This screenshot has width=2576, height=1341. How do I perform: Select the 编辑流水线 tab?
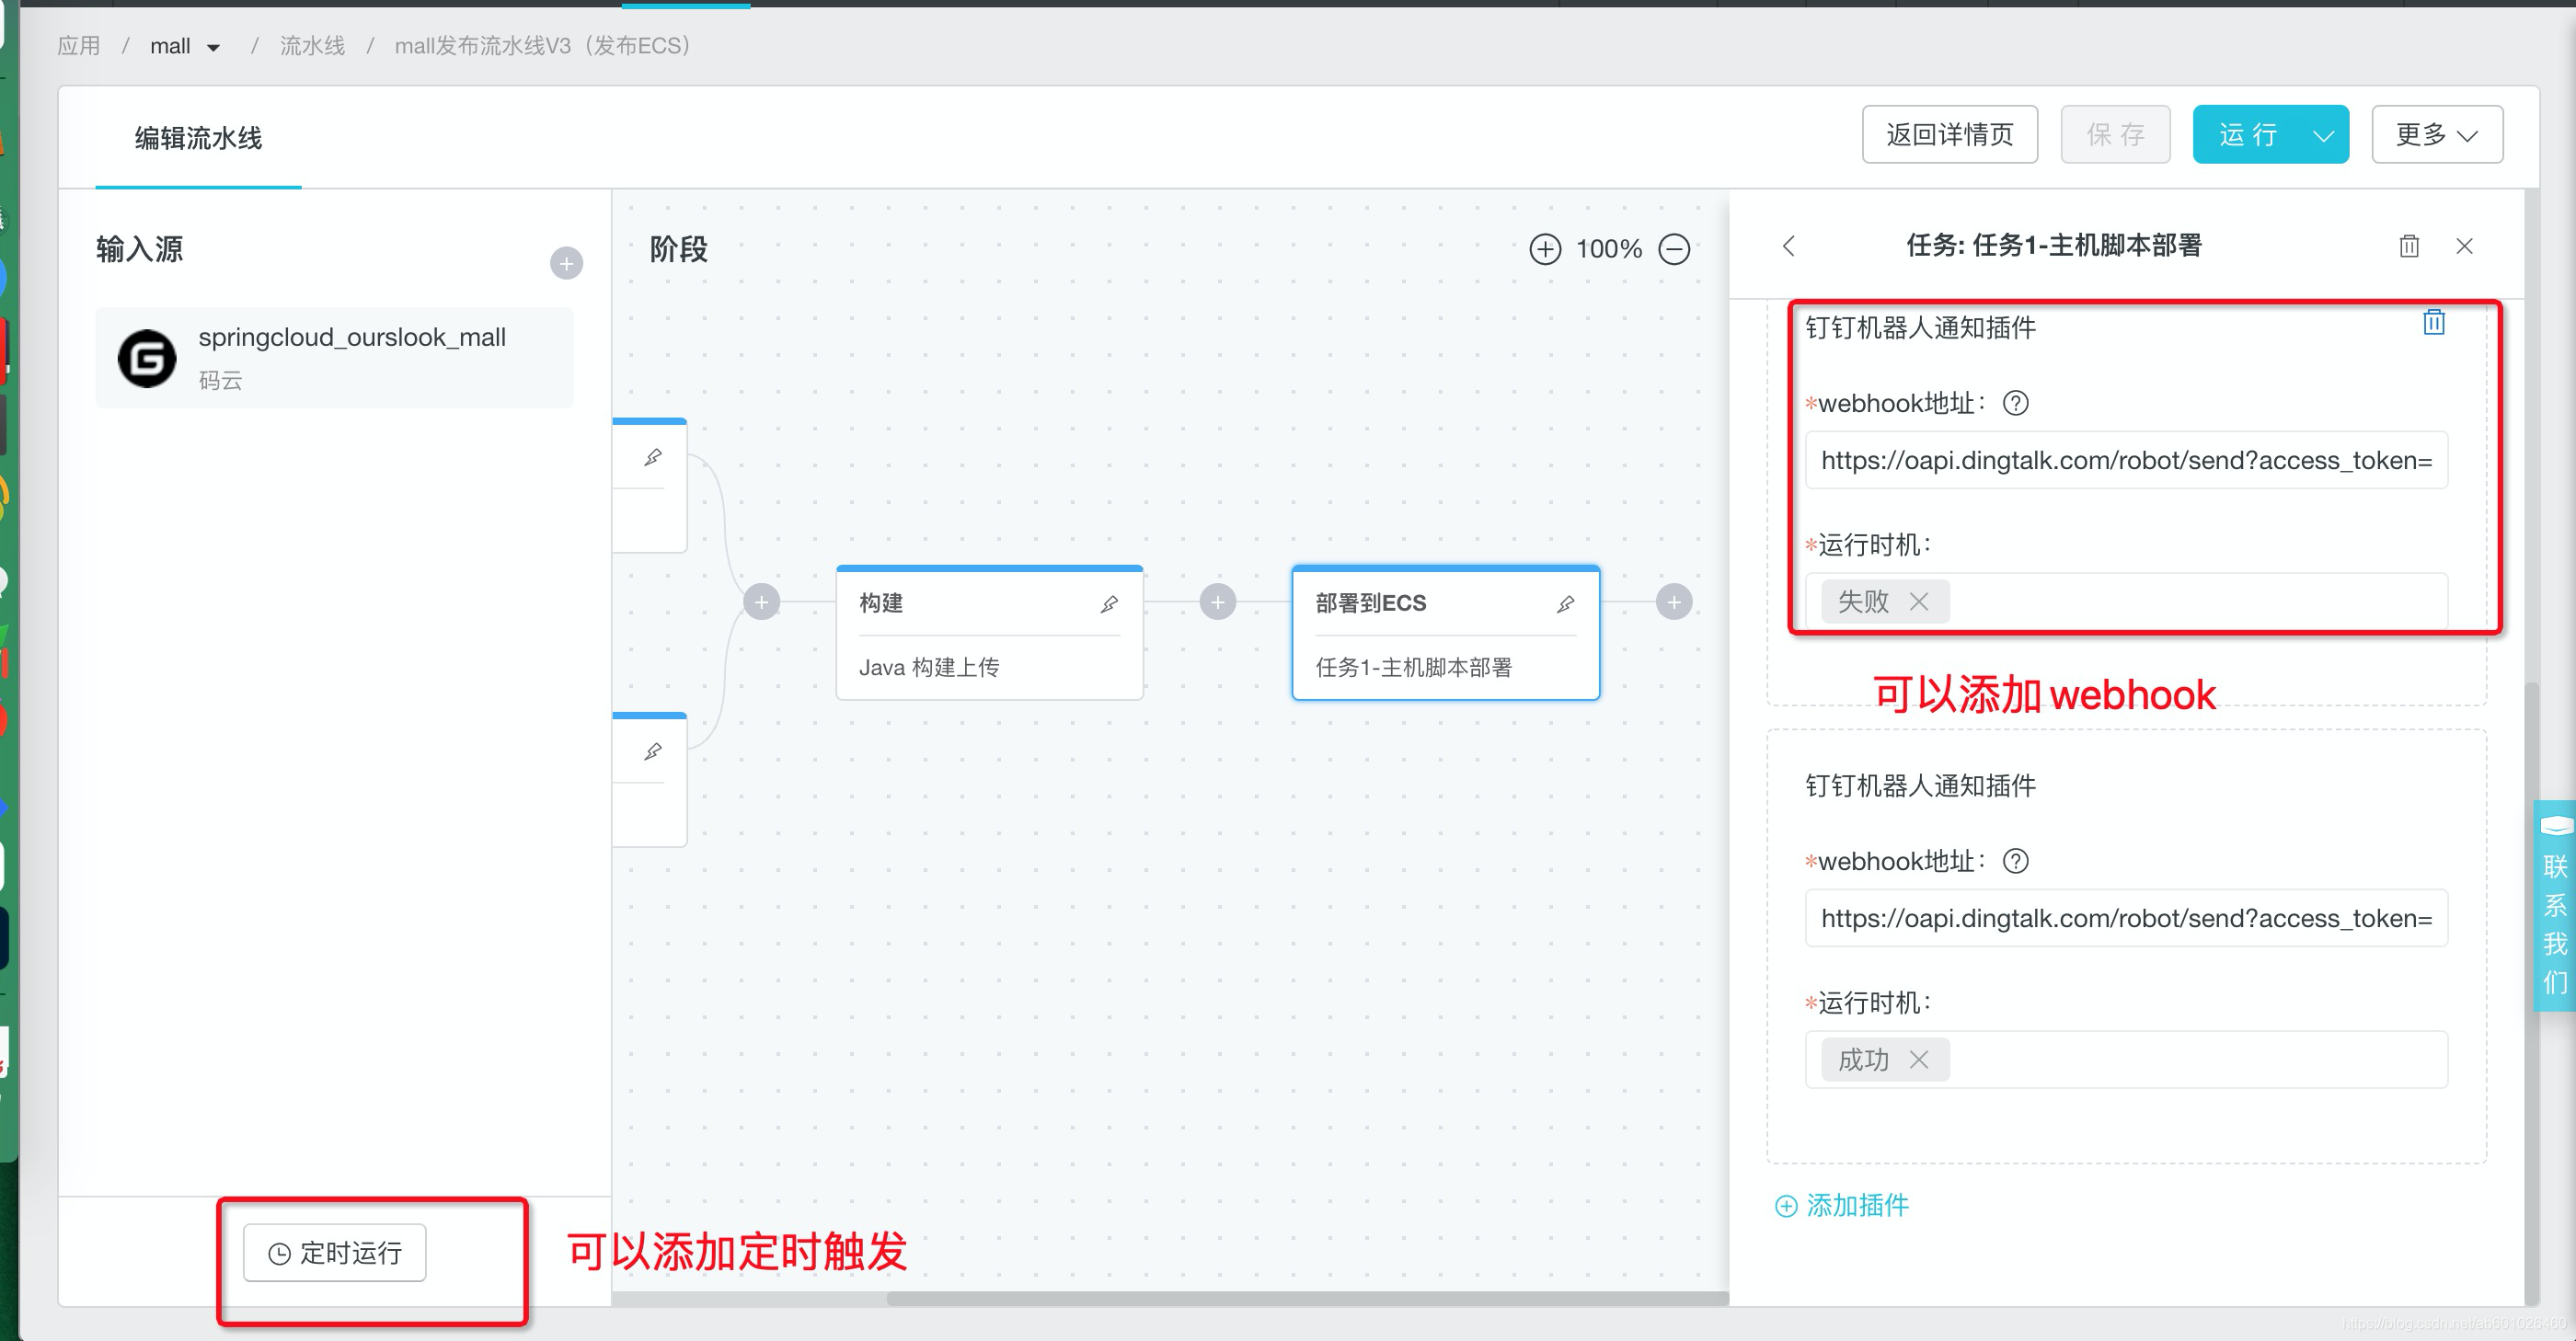click(x=198, y=138)
